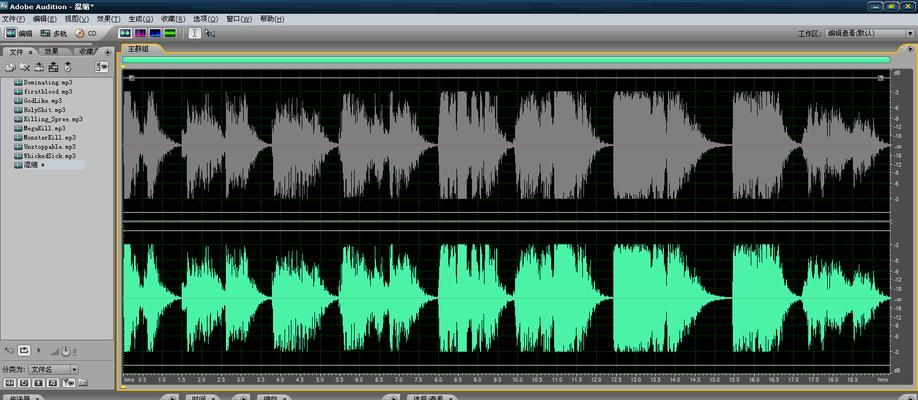Image resolution: width=918 pixels, height=400 pixels.
Task: Open the 选项 menu
Action: [x=205, y=19]
